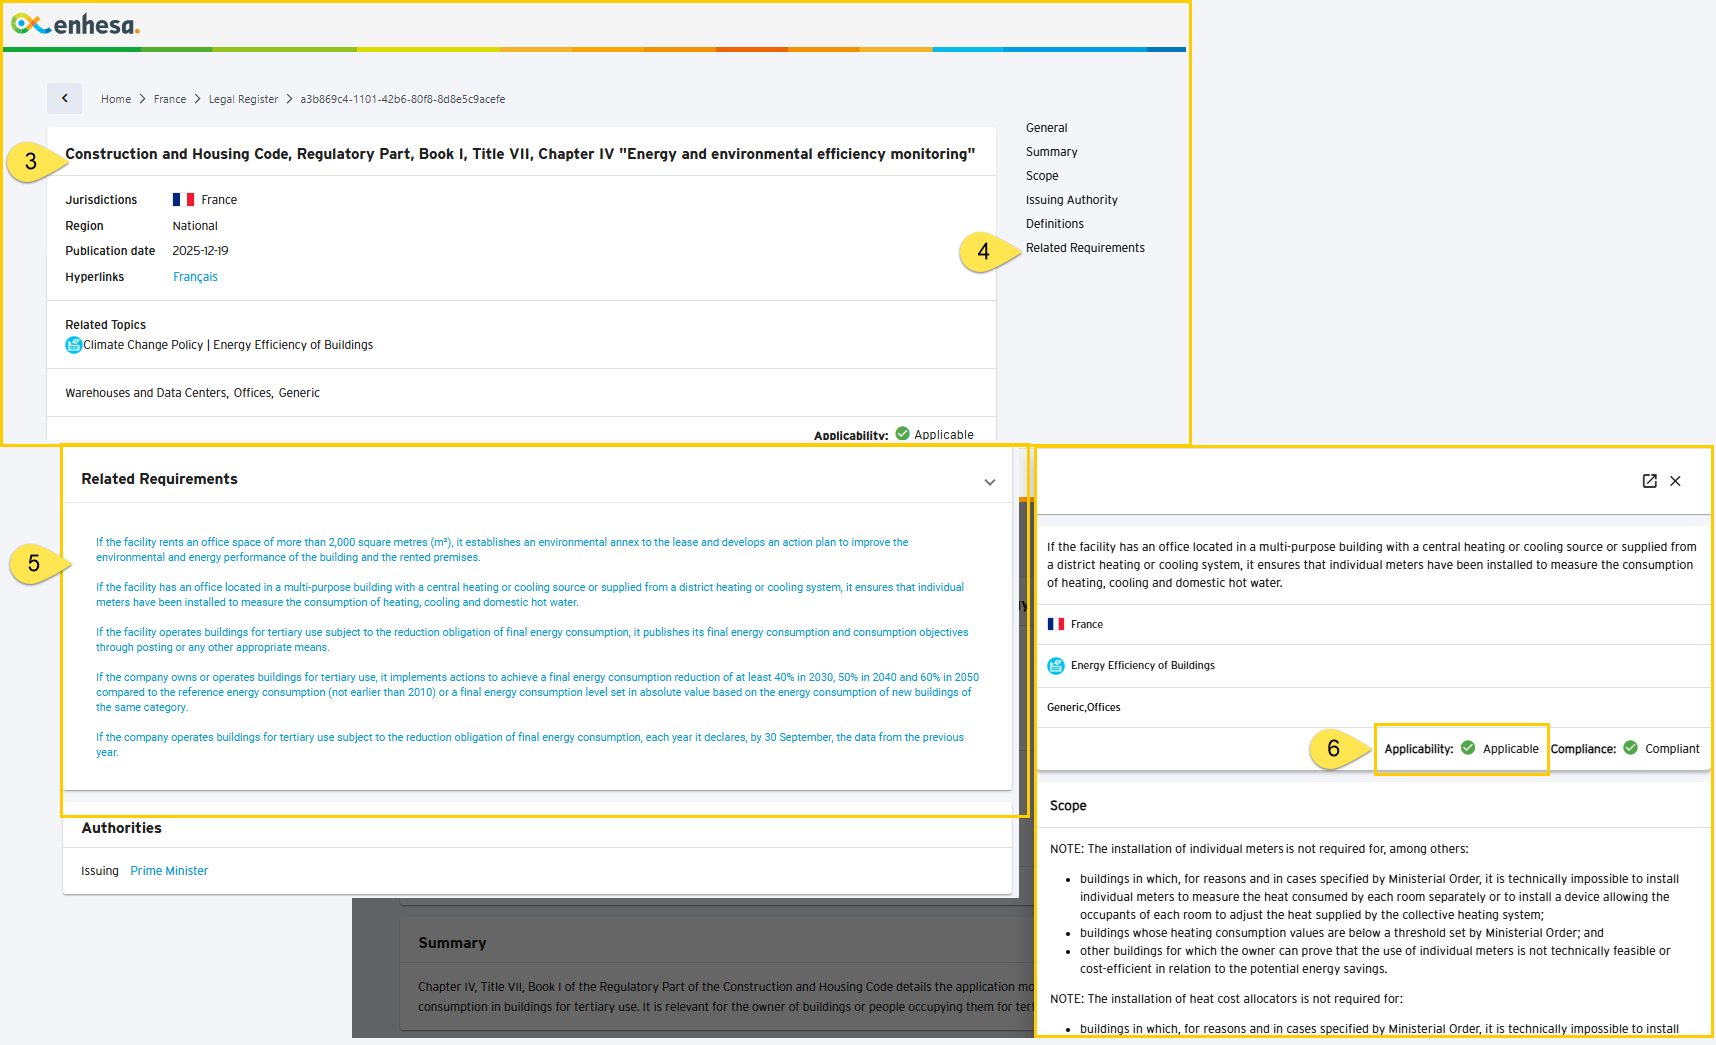The height and width of the screenshot is (1045, 1716).
Task: Collapse the Related Requirements section
Action: click(990, 482)
